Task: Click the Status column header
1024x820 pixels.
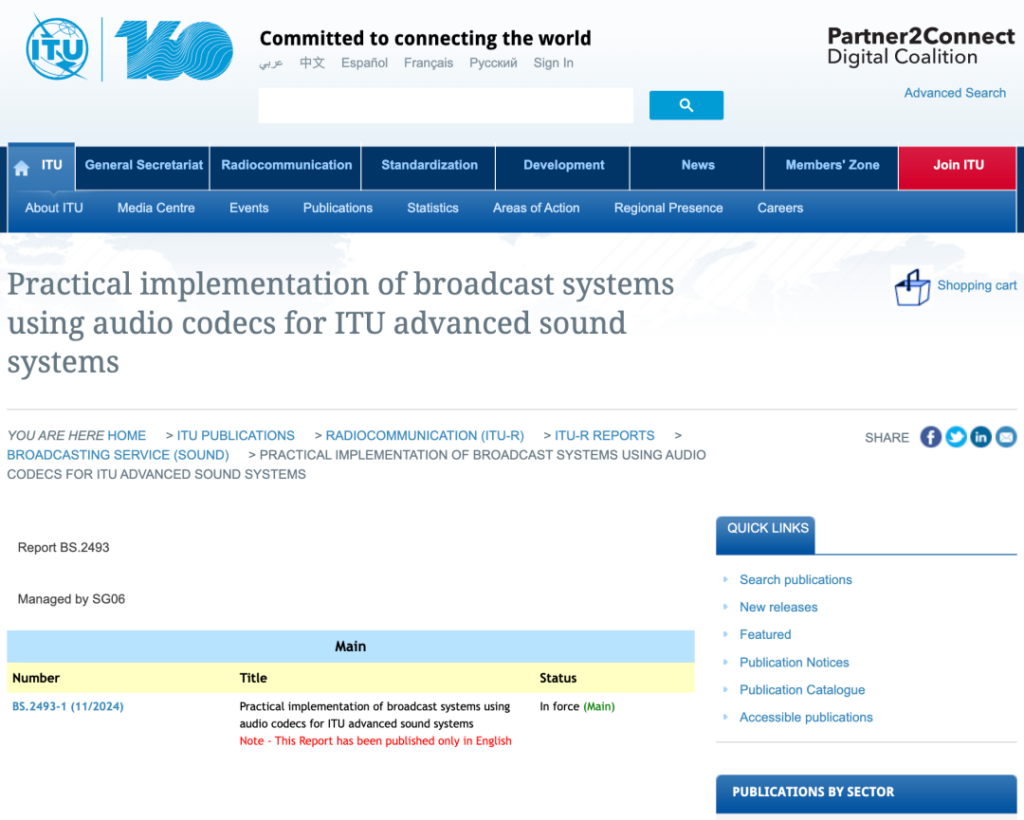Action: (558, 678)
